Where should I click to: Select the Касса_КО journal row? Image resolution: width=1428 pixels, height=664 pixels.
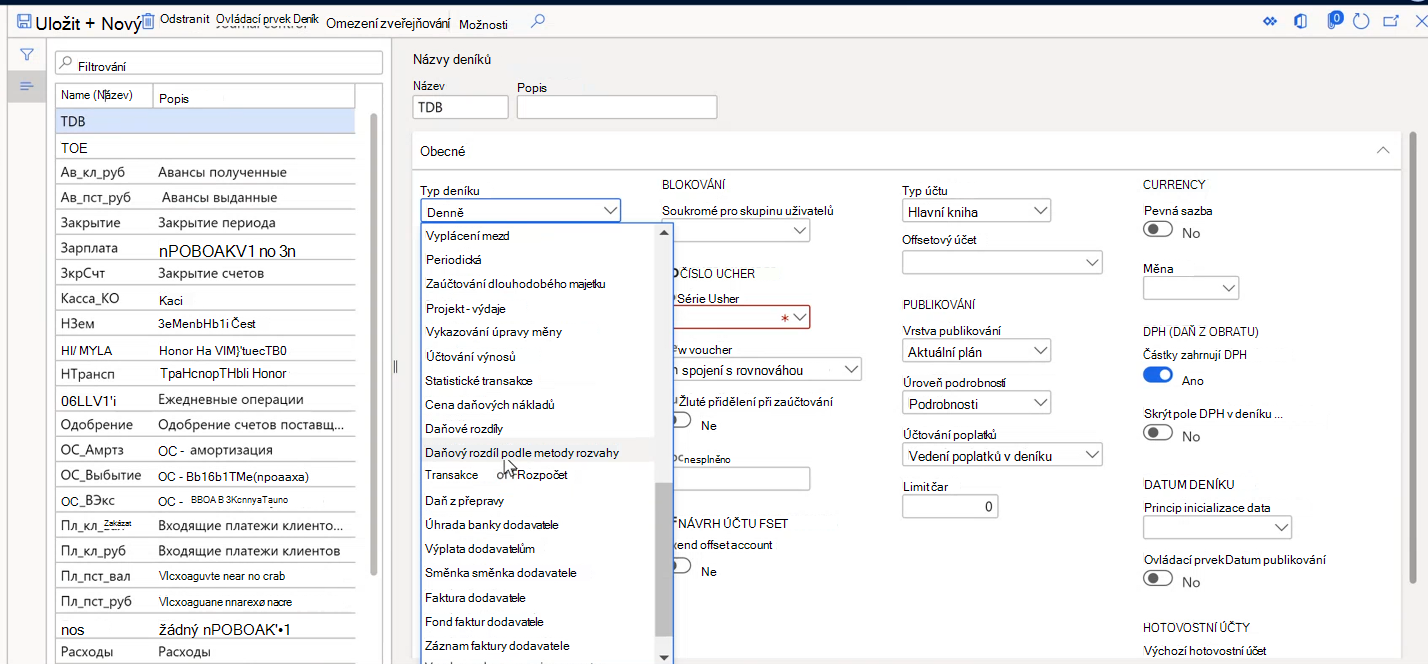(x=205, y=299)
